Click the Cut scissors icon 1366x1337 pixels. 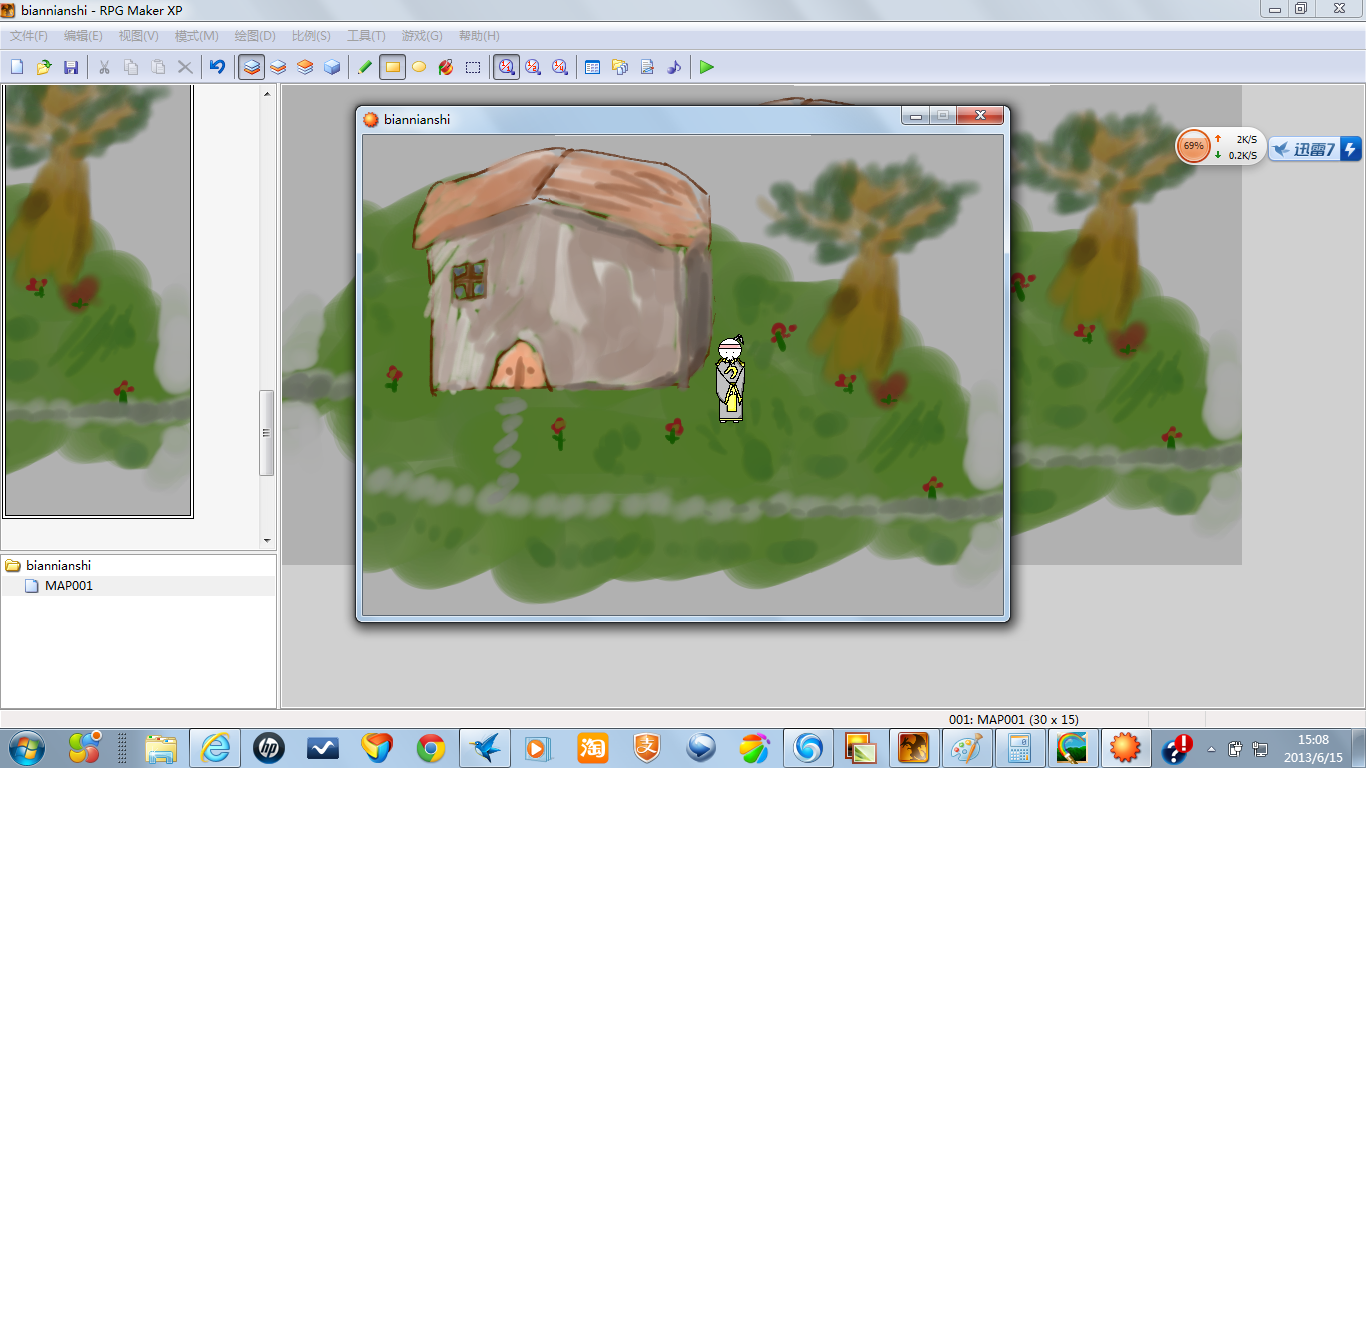pos(104,67)
